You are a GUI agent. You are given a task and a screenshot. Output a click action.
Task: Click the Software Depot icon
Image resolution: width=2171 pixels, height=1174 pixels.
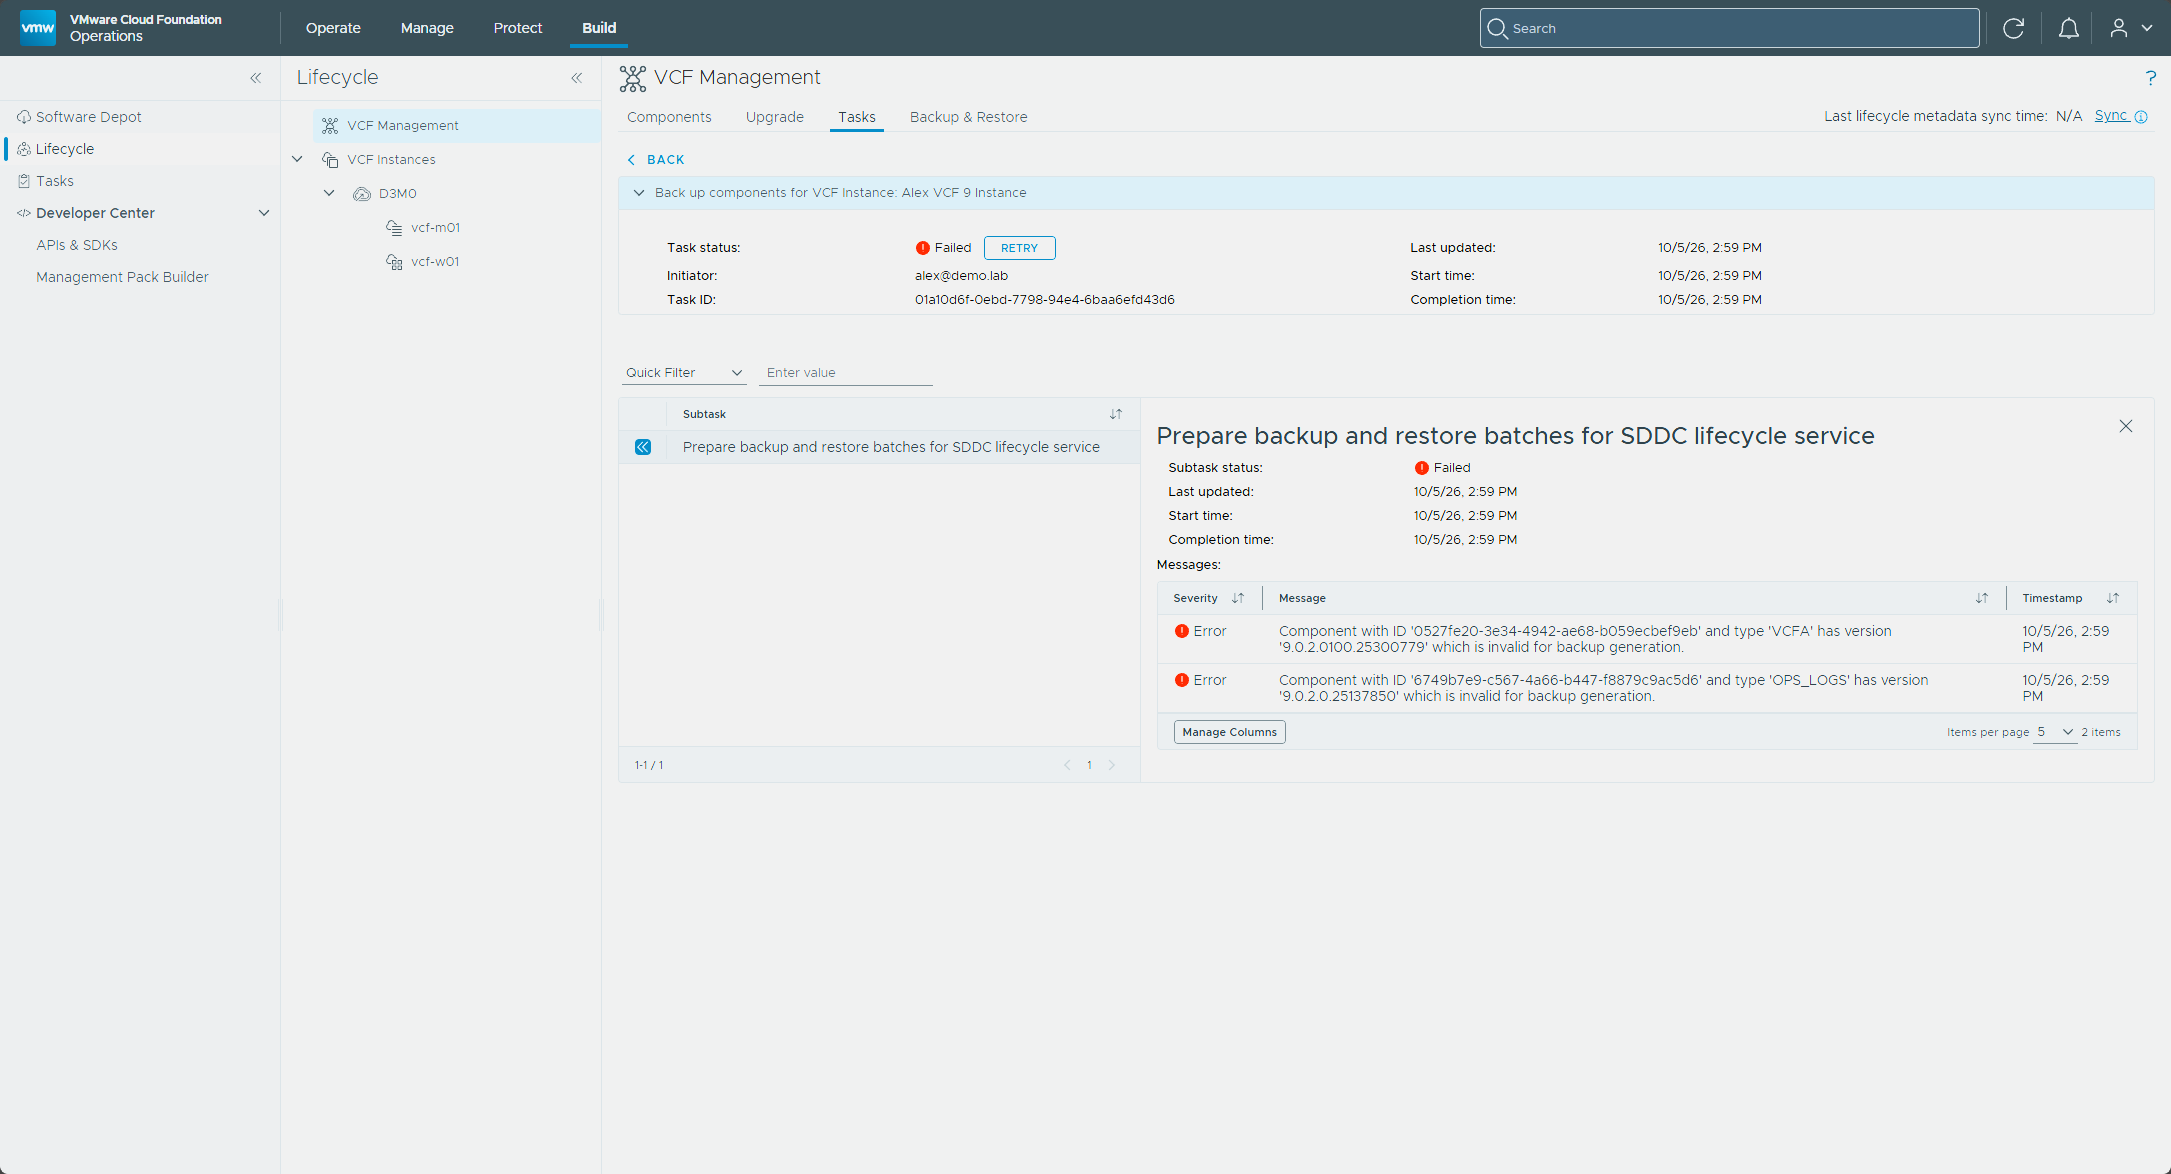(x=24, y=117)
